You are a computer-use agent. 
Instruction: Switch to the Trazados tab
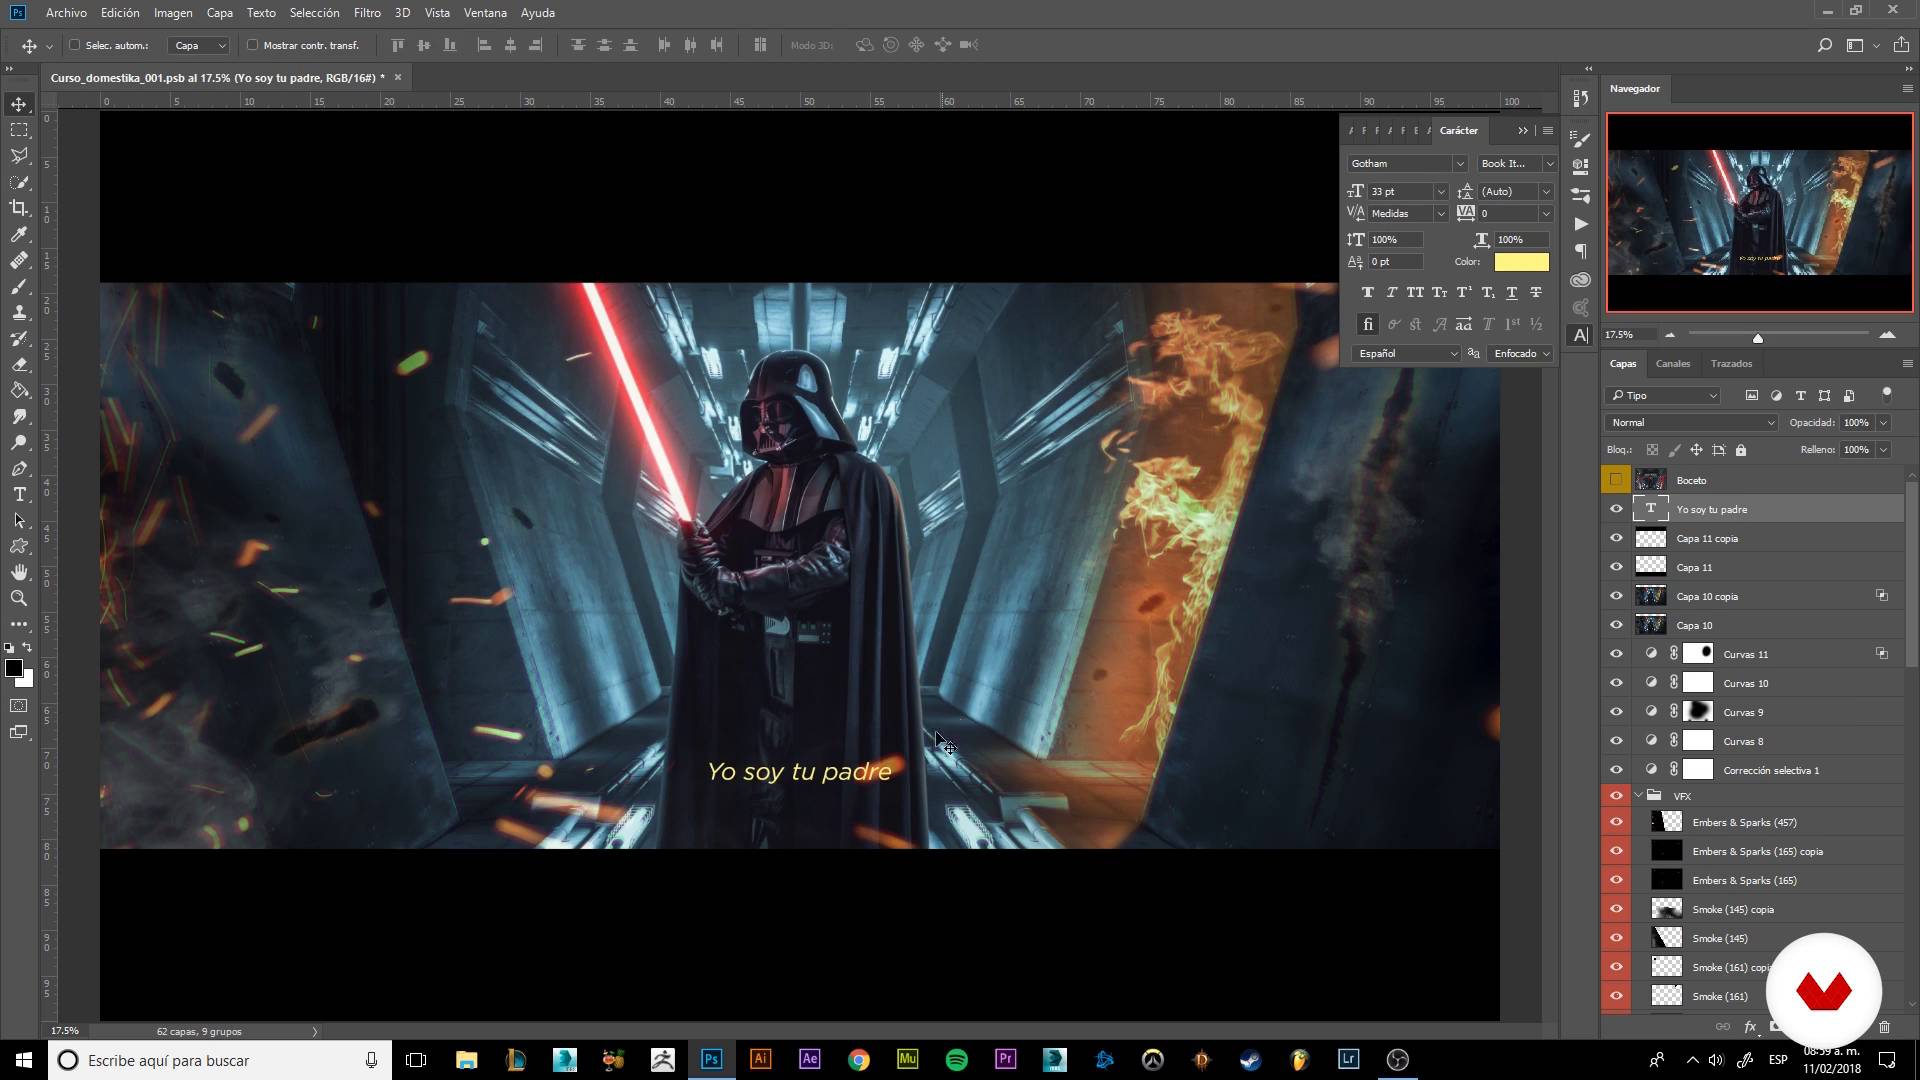click(x=1731, y=364)
